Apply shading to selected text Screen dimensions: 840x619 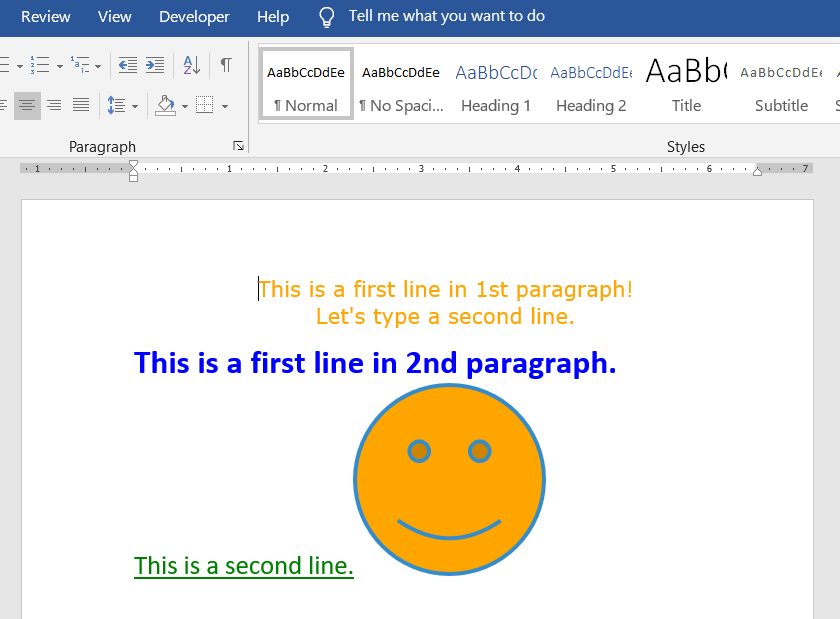point(165,105)
